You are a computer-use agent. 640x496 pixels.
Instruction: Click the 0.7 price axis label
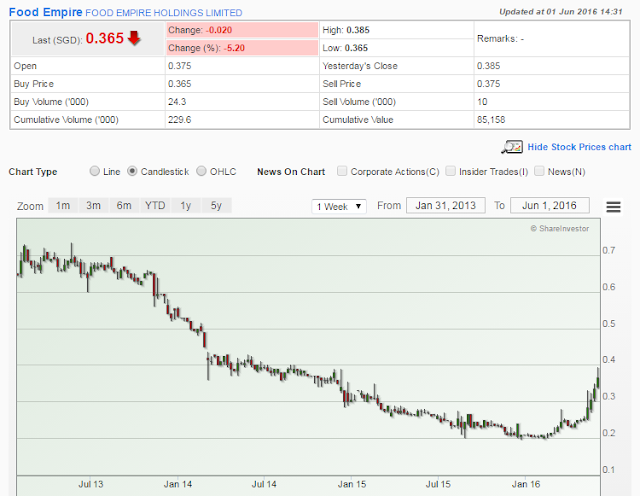click(609, 250)
